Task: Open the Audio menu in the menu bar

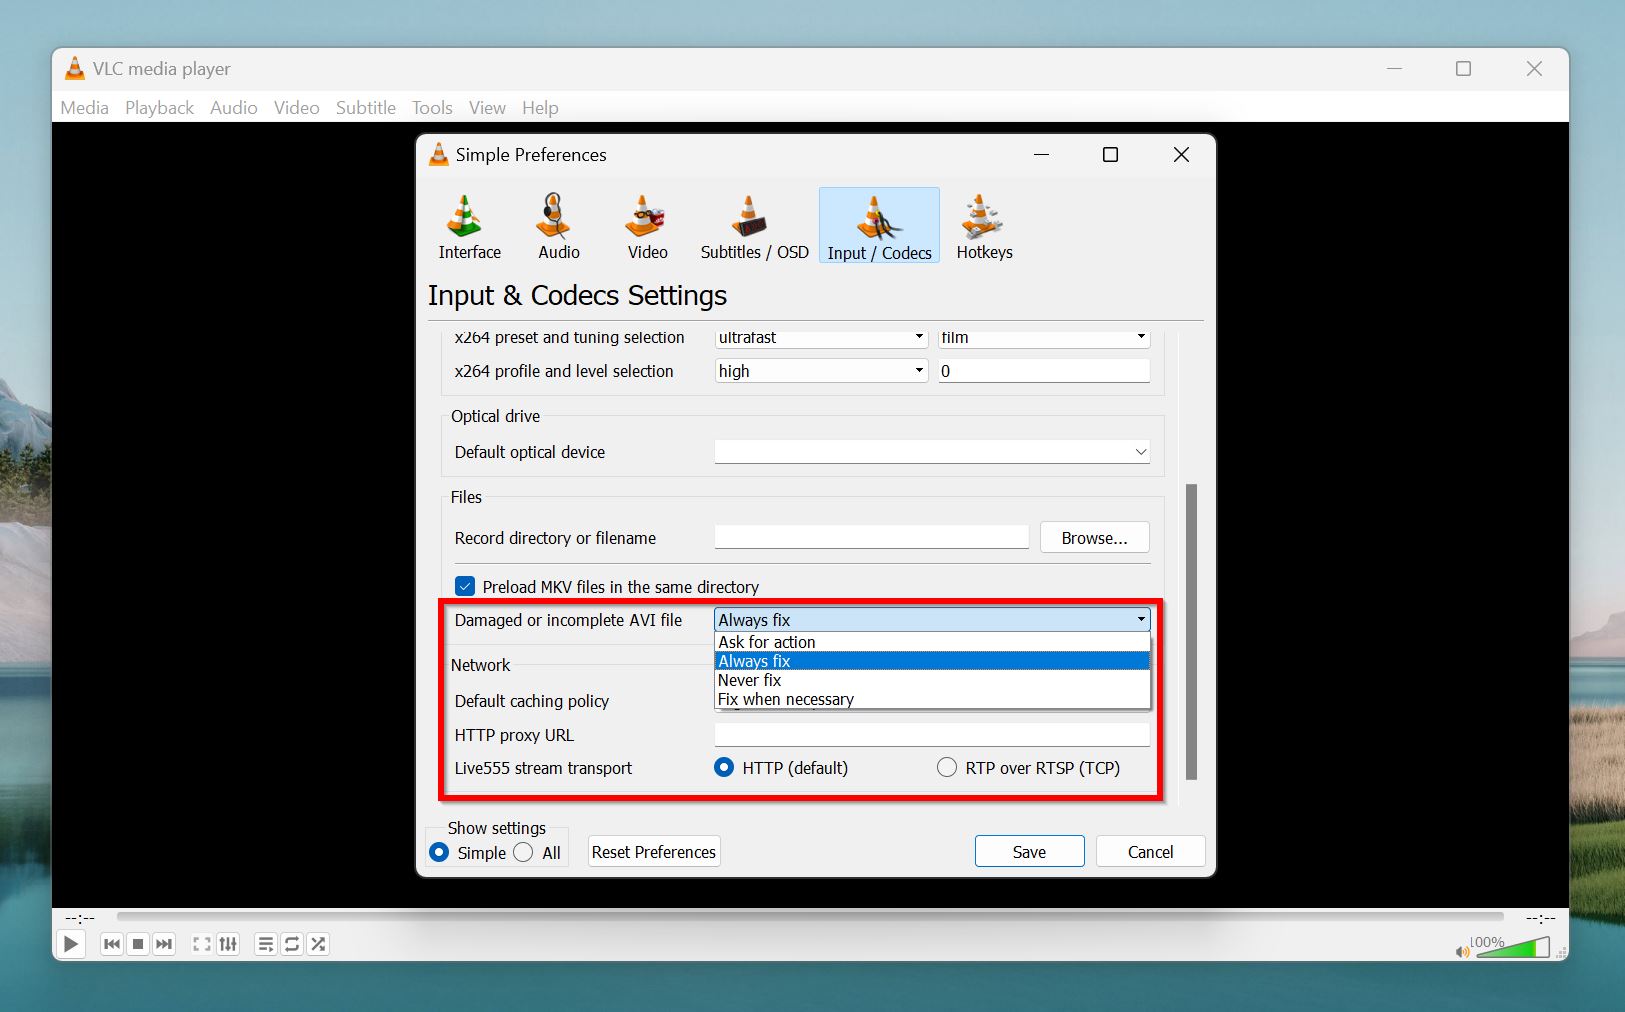Action: (x=233, y=108)
